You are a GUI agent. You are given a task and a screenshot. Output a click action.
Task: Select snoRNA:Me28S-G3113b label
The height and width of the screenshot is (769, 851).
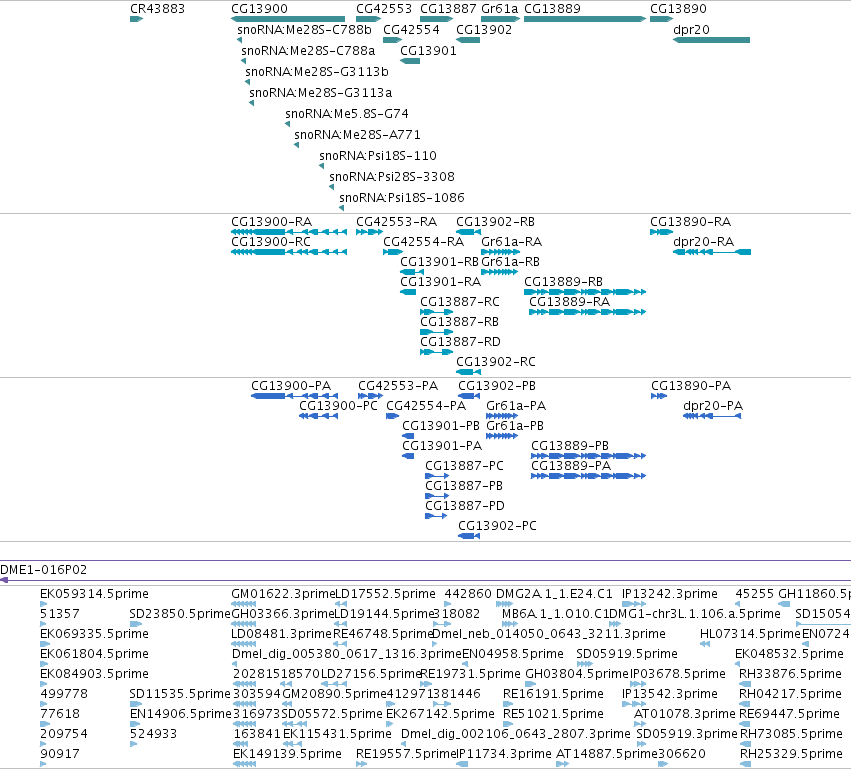[317, 72]
